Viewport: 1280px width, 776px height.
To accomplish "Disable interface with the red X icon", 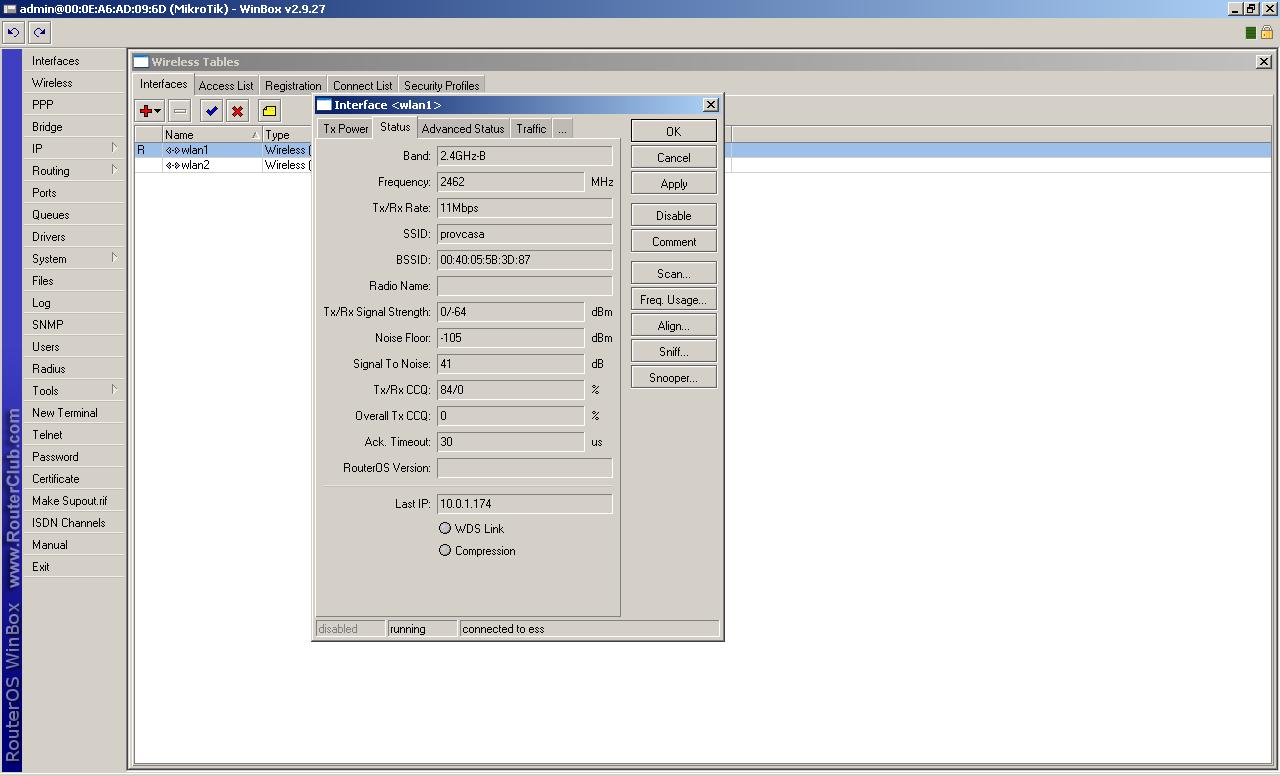I will coord(237,111).
